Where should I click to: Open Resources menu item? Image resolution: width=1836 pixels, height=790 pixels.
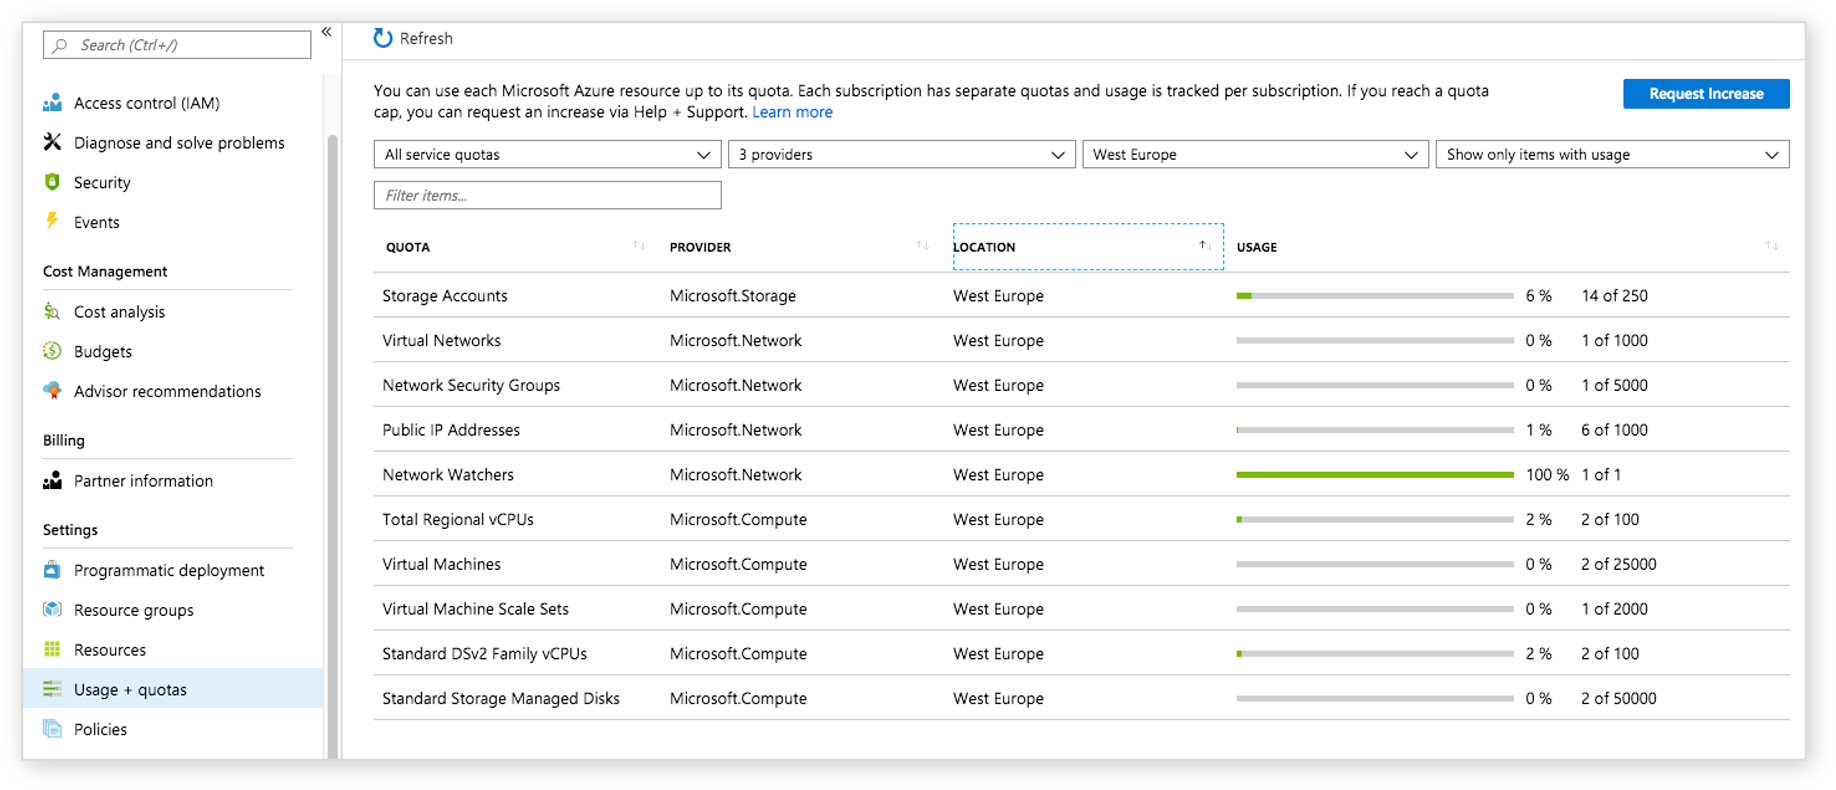[110, 650]
